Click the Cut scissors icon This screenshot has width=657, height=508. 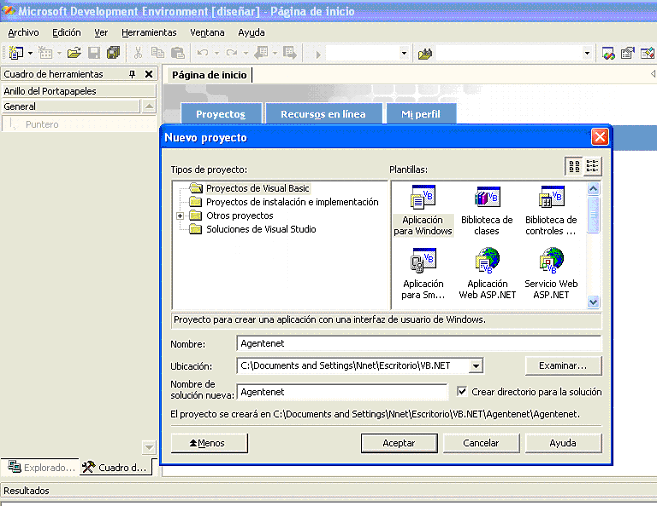[138, 53]
